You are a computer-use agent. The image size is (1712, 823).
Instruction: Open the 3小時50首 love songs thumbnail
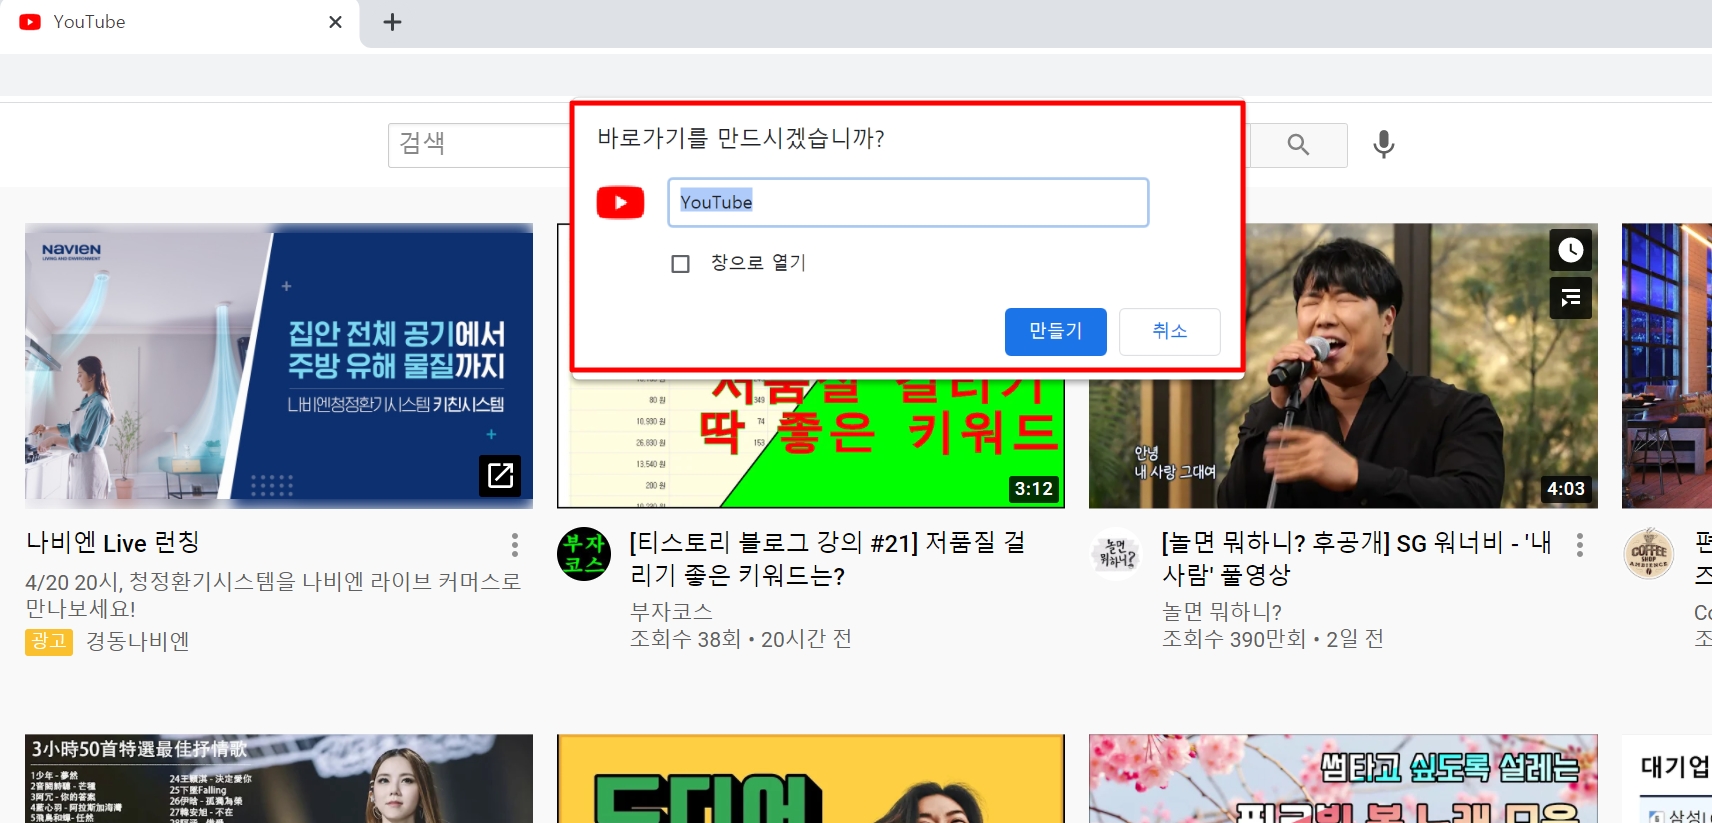[x=279, y=779]
